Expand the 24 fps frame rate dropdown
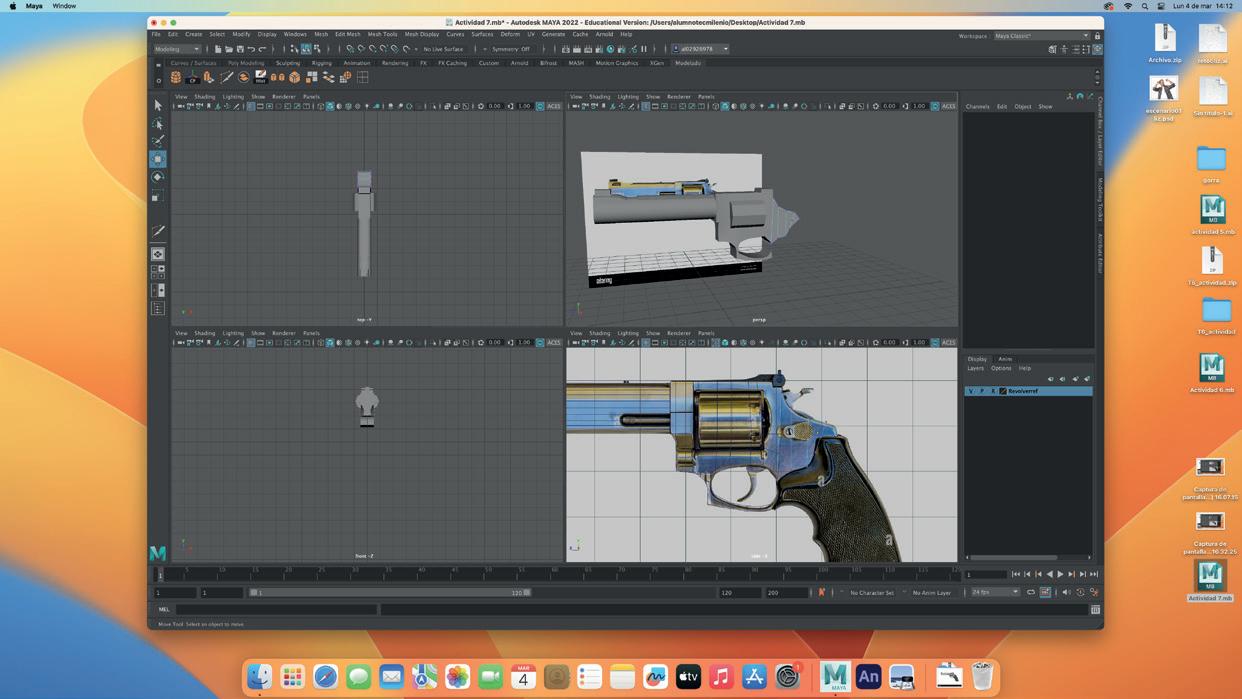Image resolution: width=1242 pixels, height=699 pixels. pos(995,592)
